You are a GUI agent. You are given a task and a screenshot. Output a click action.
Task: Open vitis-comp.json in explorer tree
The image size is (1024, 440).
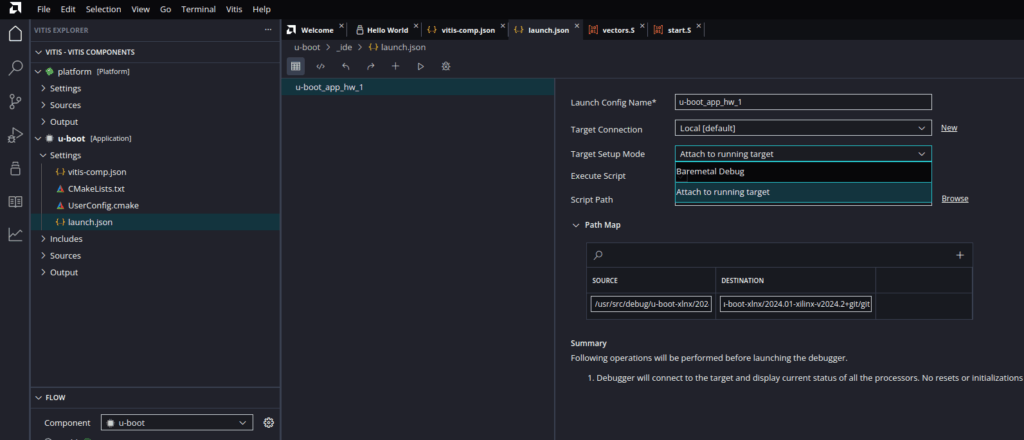(x=97, y=172)
